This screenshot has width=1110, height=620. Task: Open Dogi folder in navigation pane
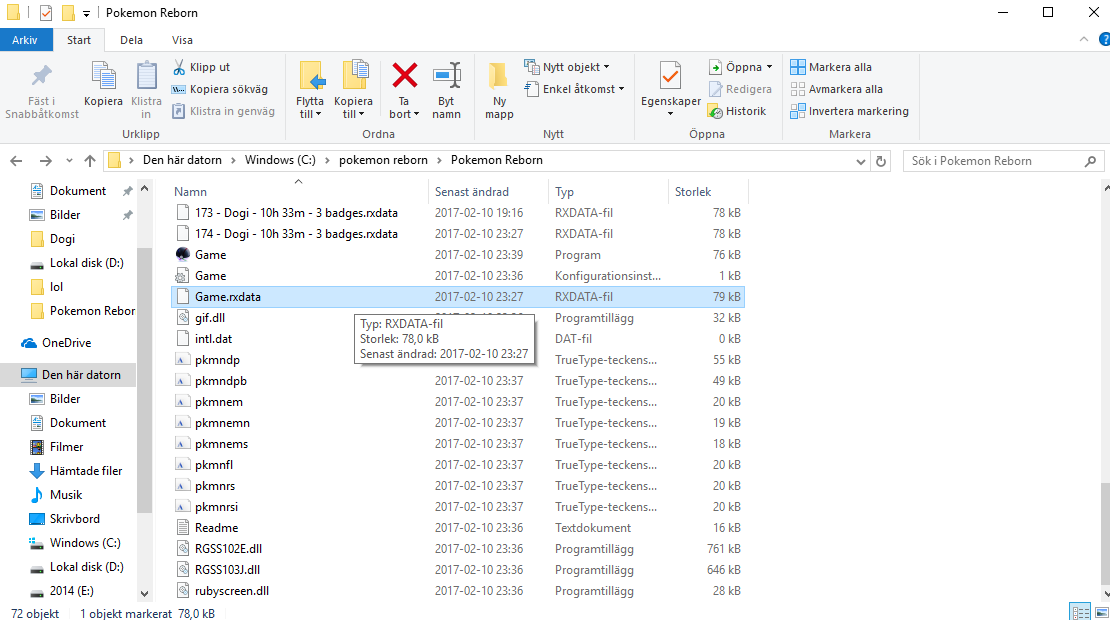62,239
